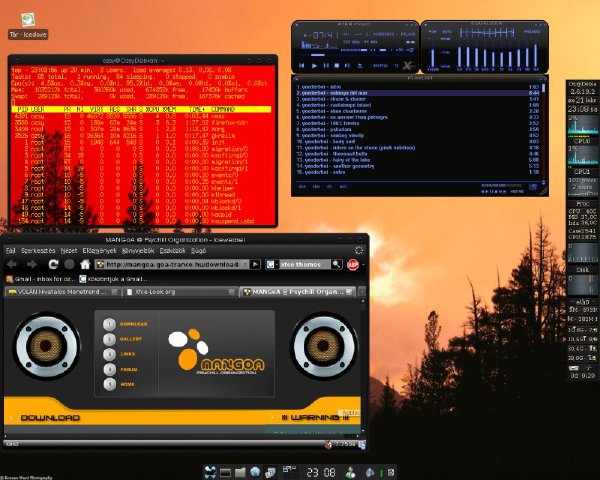Close the Xfce-Look.org tab

click(231, 292)
